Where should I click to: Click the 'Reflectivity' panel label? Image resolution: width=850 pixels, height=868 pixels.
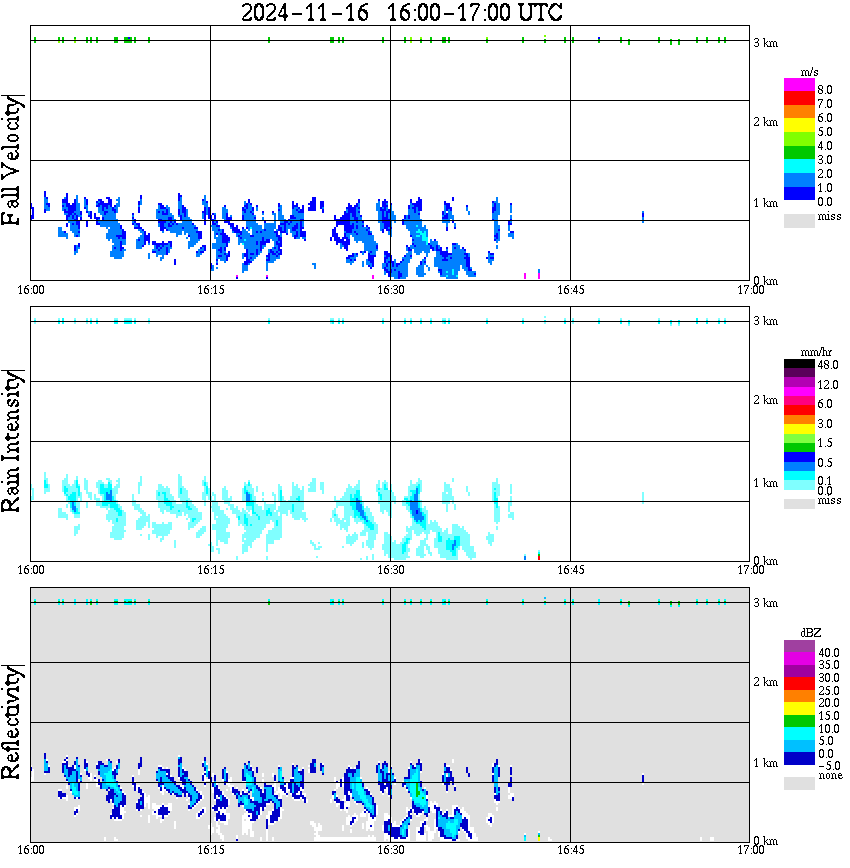pos(11,722)
